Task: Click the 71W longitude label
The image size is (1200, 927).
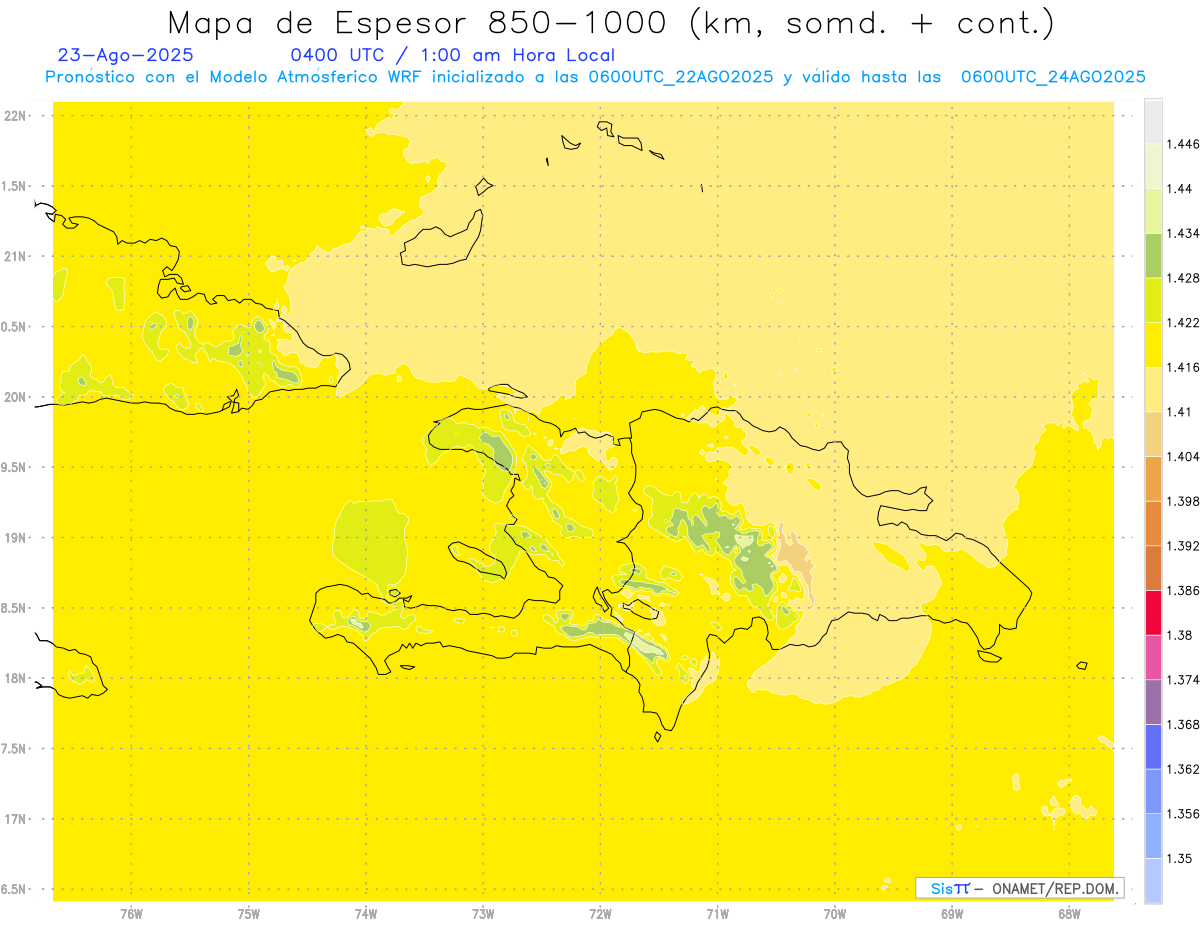Action: pyautogui.click(x=717, y=913)
